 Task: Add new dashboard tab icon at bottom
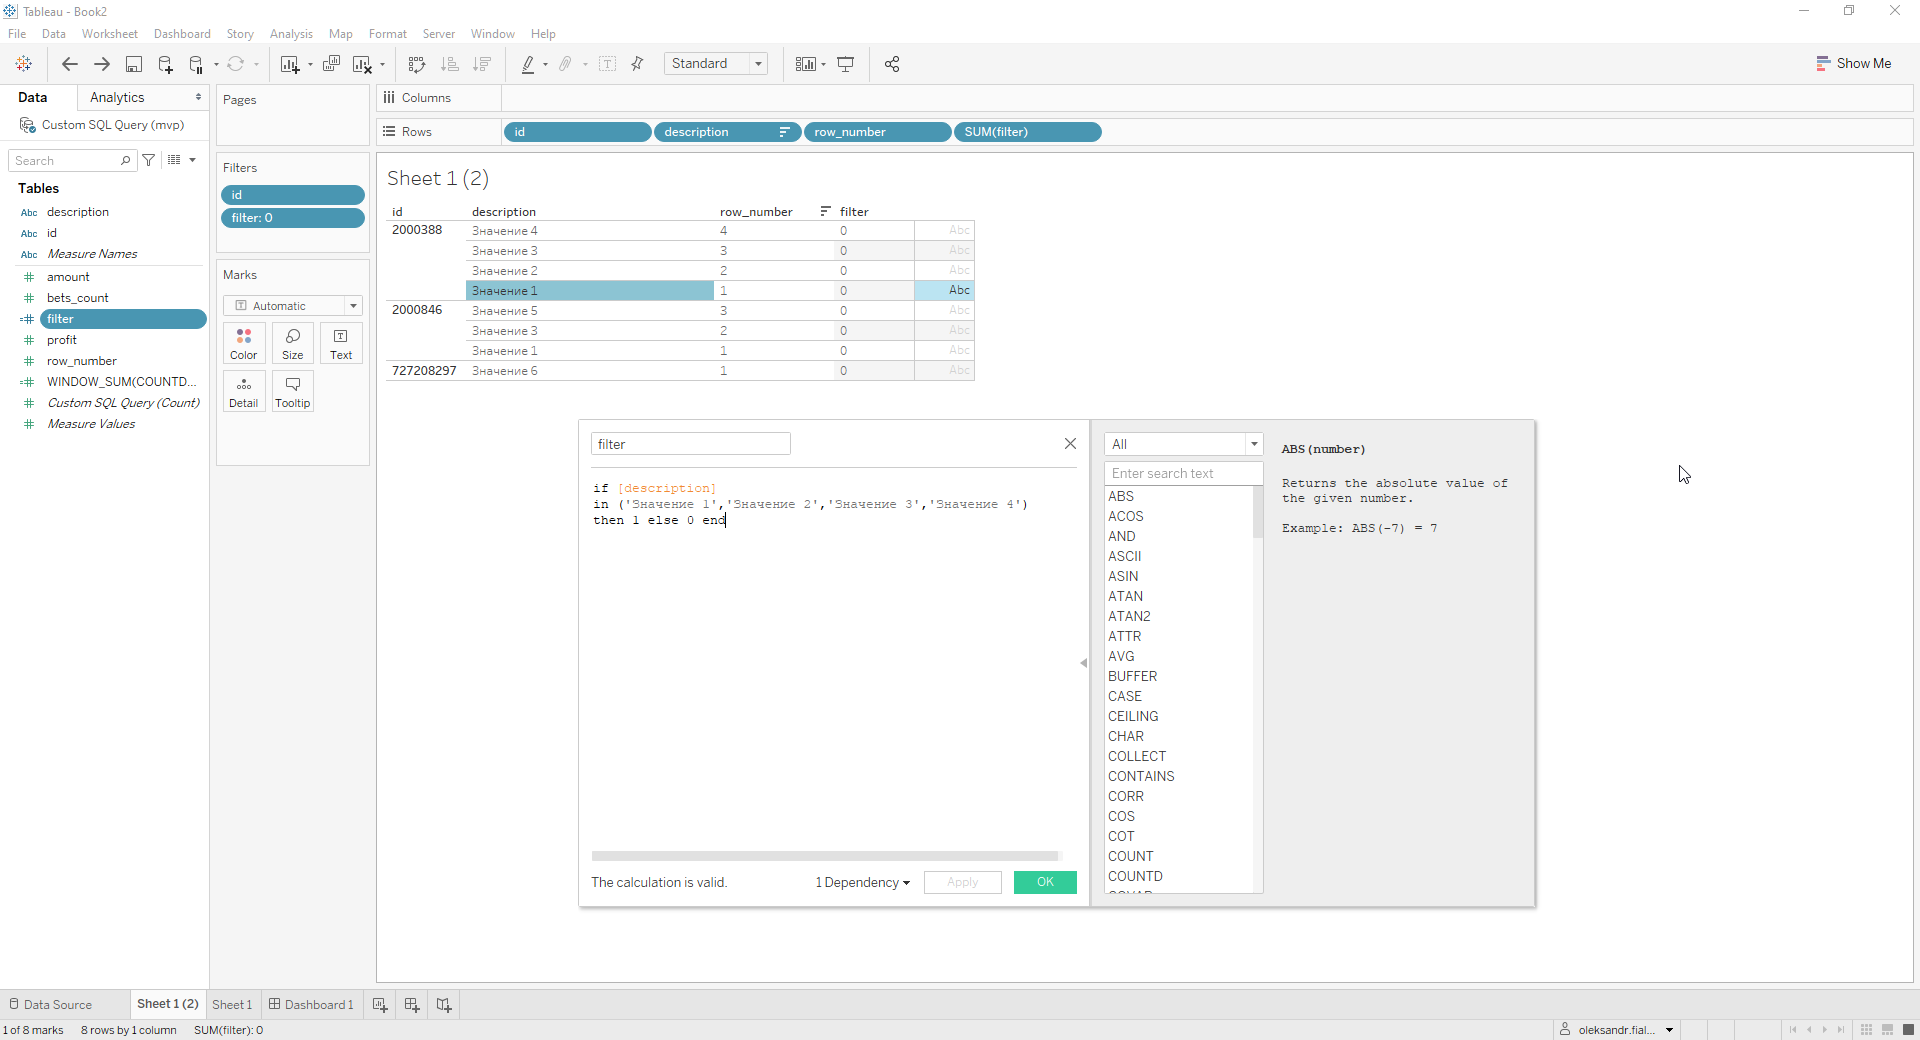412,1005
